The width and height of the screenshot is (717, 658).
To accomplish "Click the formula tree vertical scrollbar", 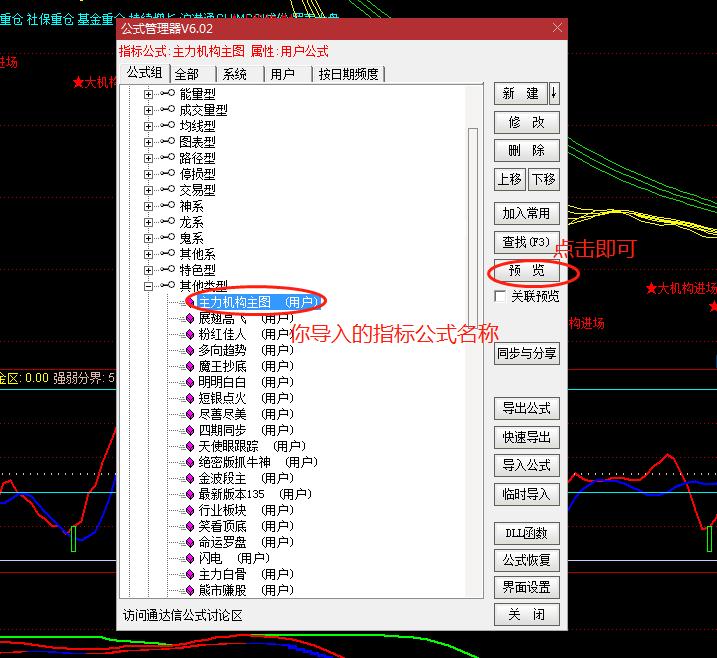I will [x=473, y=226].
